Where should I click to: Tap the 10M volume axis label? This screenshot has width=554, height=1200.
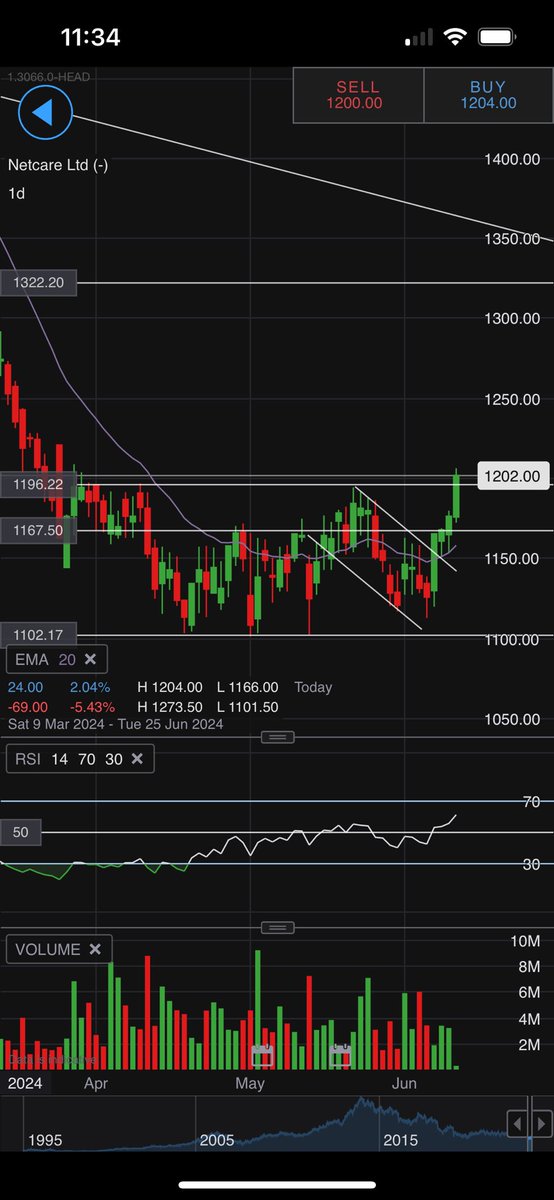pyautogui.click(x=526, y=941)
